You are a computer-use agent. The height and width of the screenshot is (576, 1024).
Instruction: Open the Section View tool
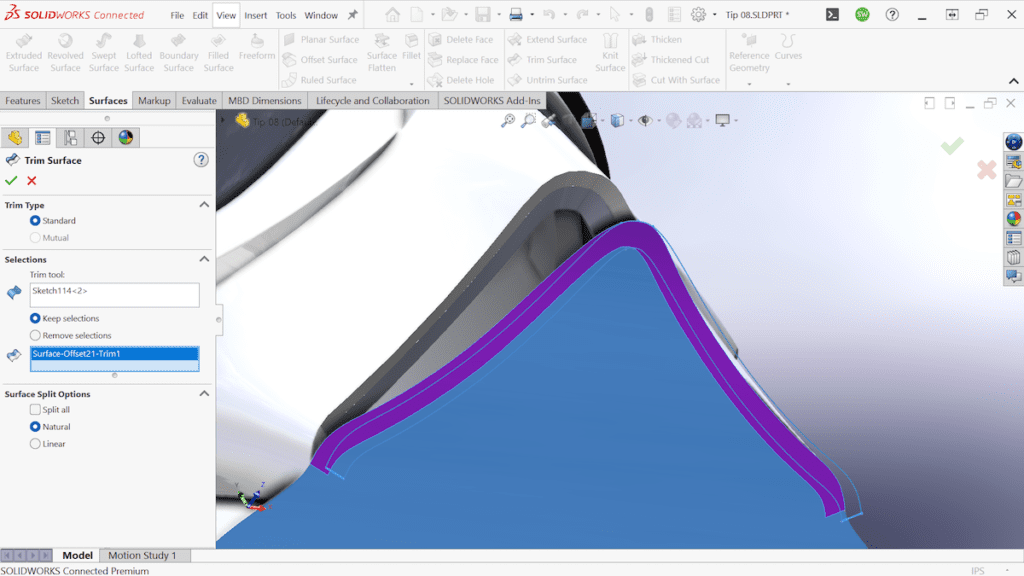click(x=588, y=120)
